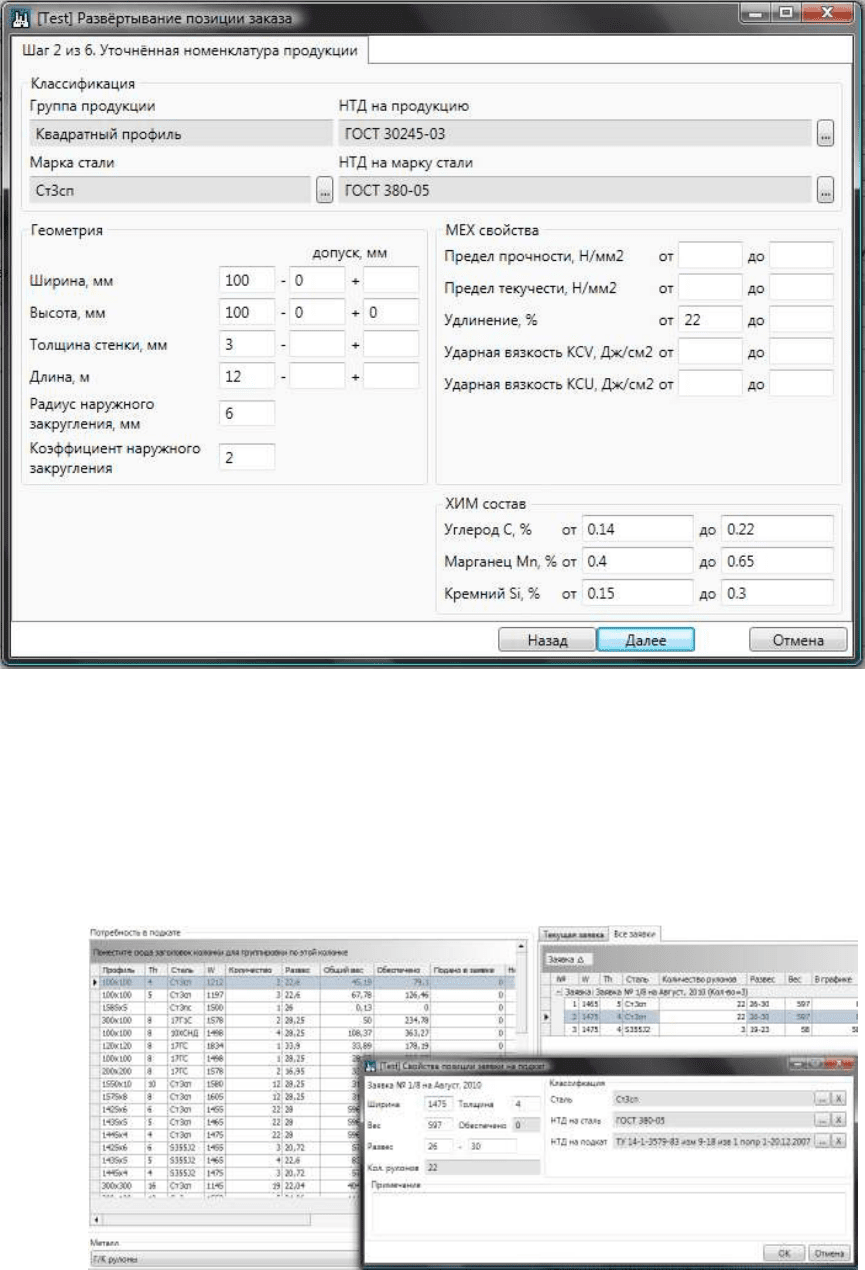Click the Предел текучести 'от' field
The width and height of the screenshot is (865, 1270).
tap(710, 288)
